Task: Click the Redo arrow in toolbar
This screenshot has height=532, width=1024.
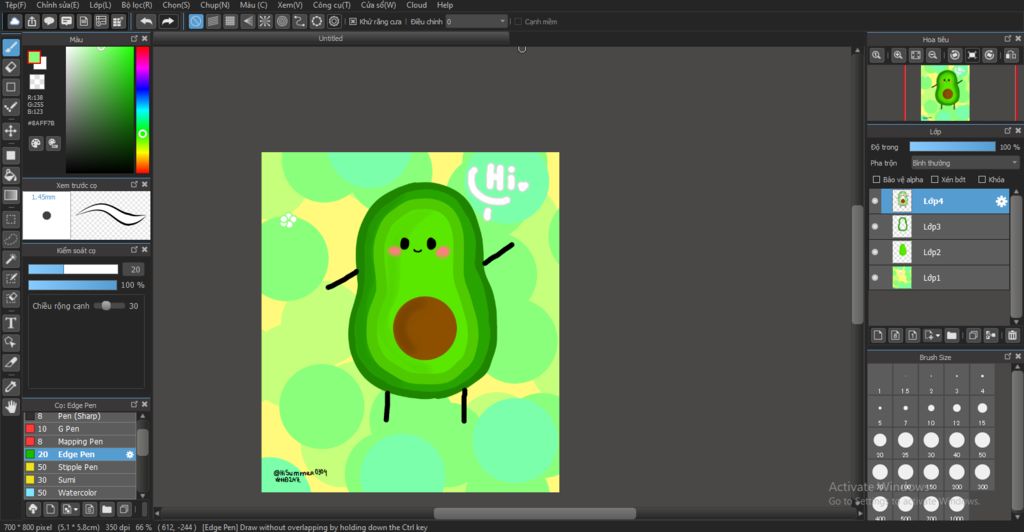Action: click(x=168, y=22)
